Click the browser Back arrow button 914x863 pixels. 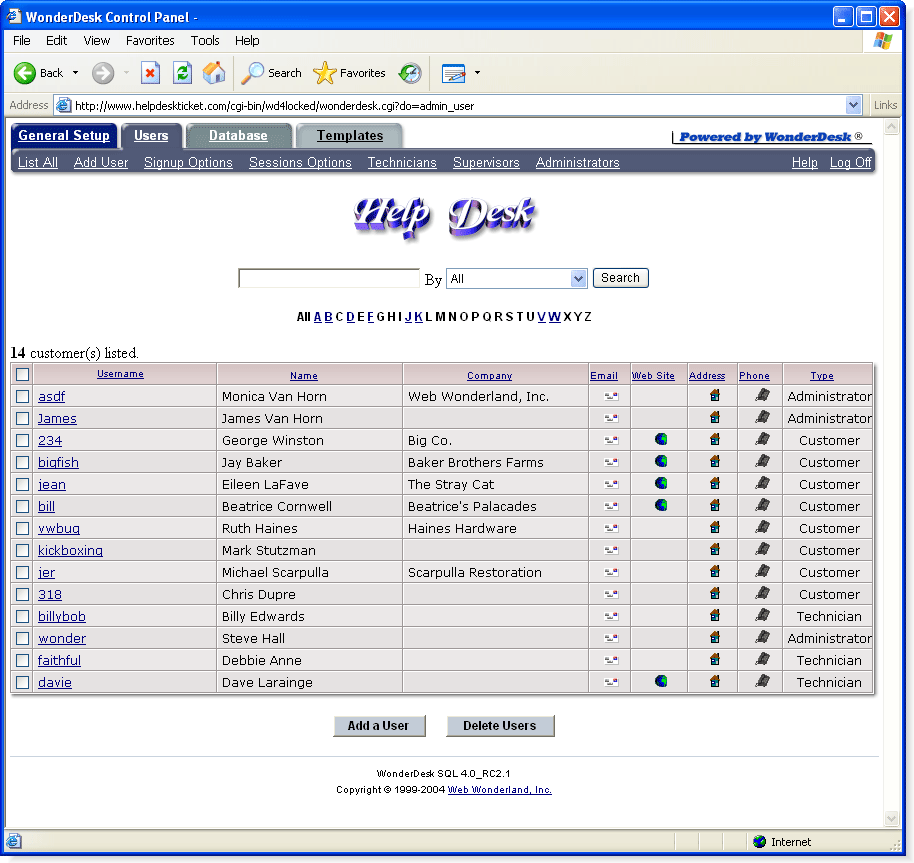pos(38,73)
